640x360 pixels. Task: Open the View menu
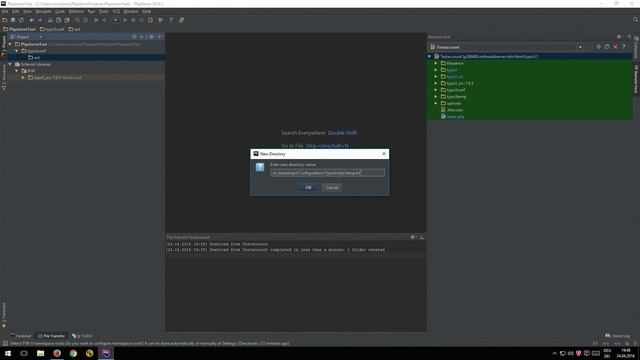(27, 11)
